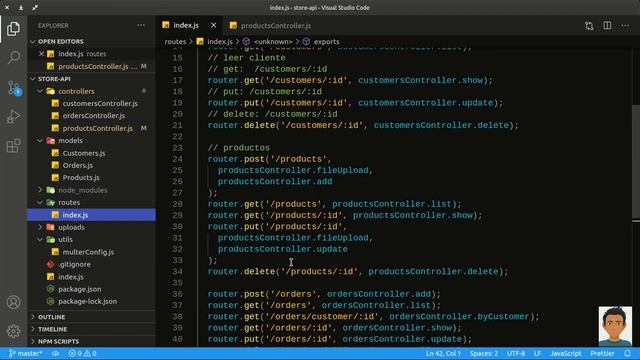Close the index.js editor tab

tap(213, 25)
